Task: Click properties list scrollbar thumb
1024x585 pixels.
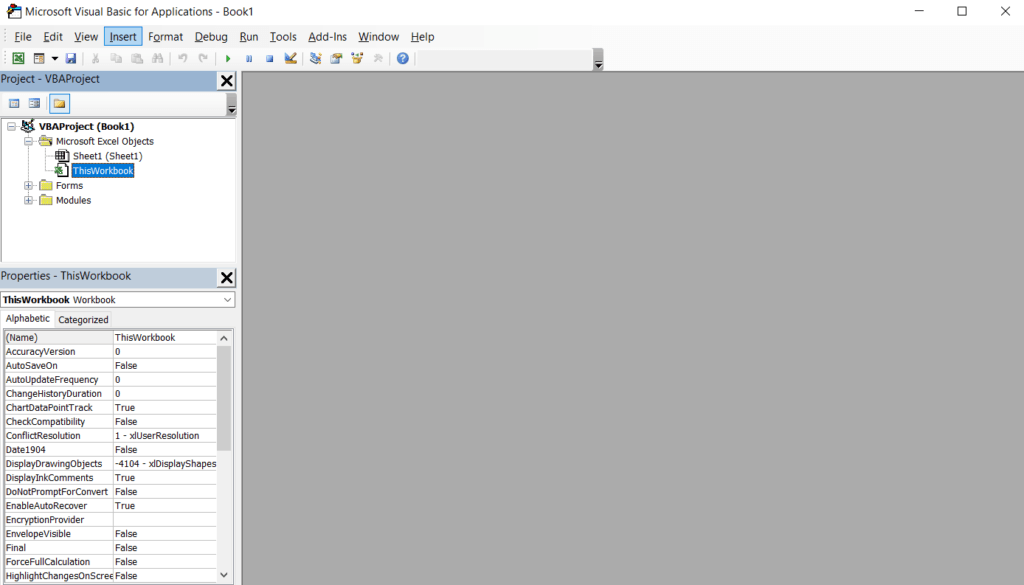Action: 224,398
